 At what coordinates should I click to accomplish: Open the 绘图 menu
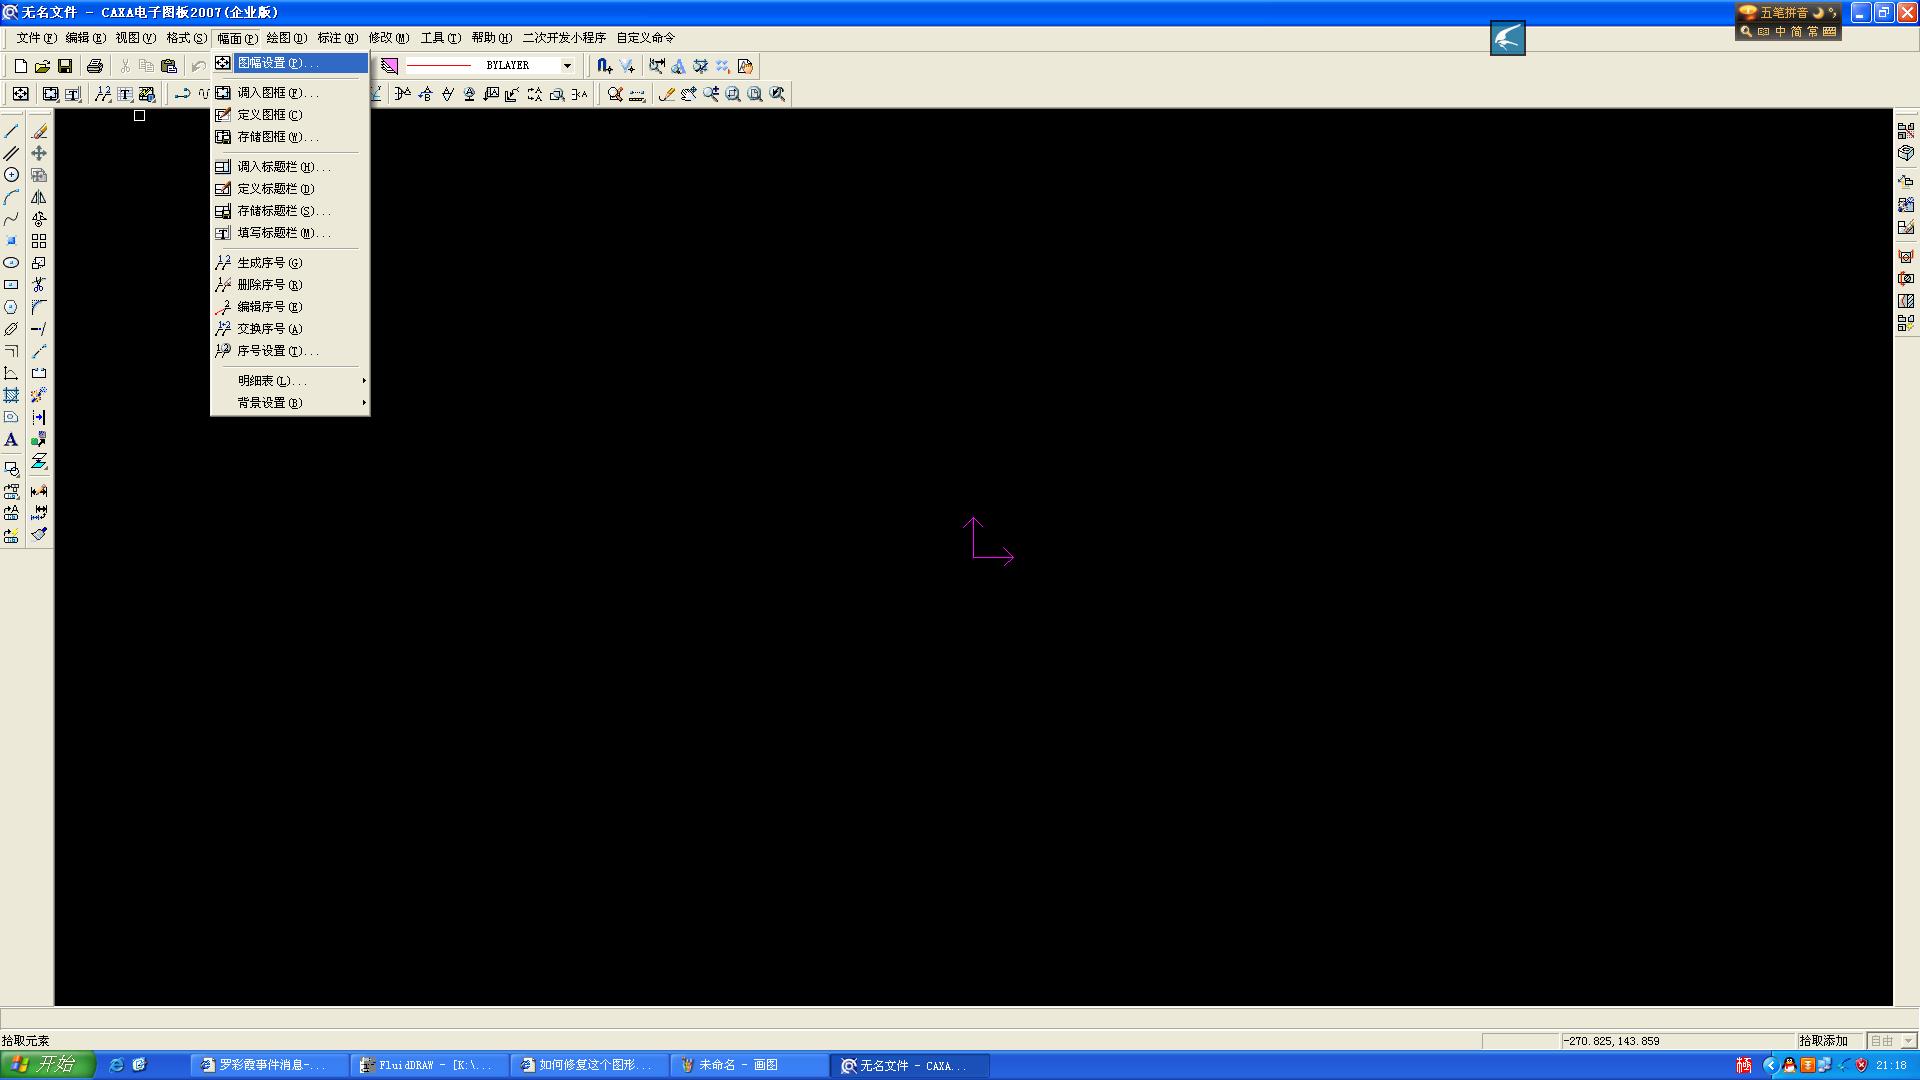pyautogui.click(x=286, y=38)
